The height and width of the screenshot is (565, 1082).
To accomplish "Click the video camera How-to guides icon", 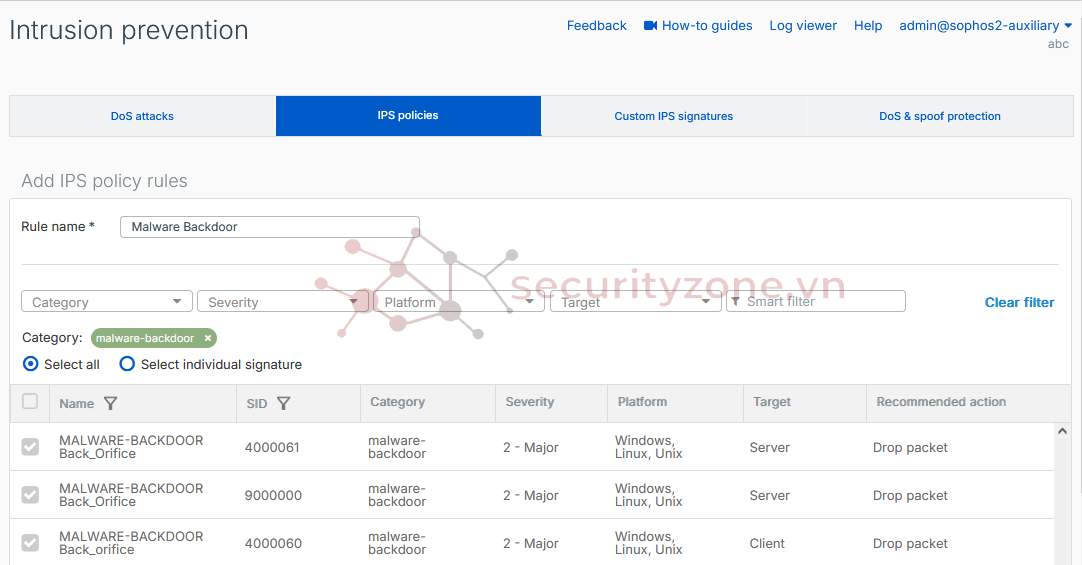I will click(650, 26).
